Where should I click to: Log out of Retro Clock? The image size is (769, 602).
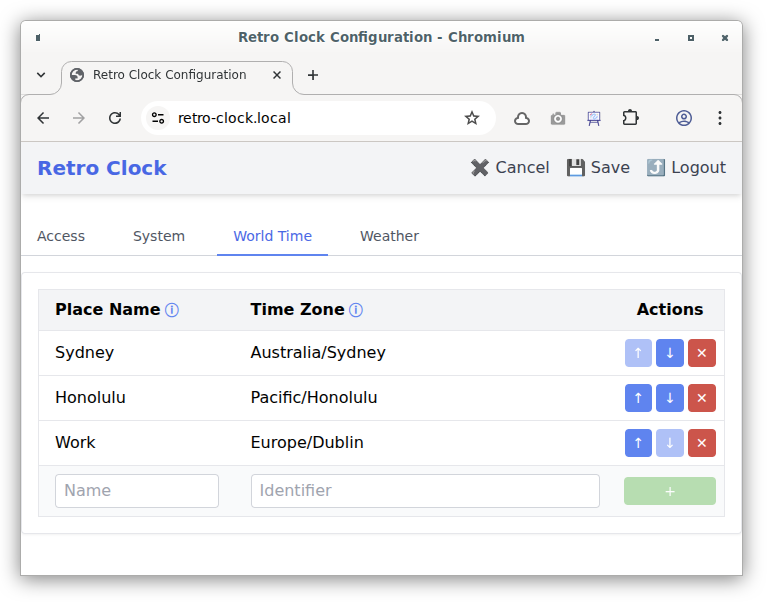pos(686,168)
